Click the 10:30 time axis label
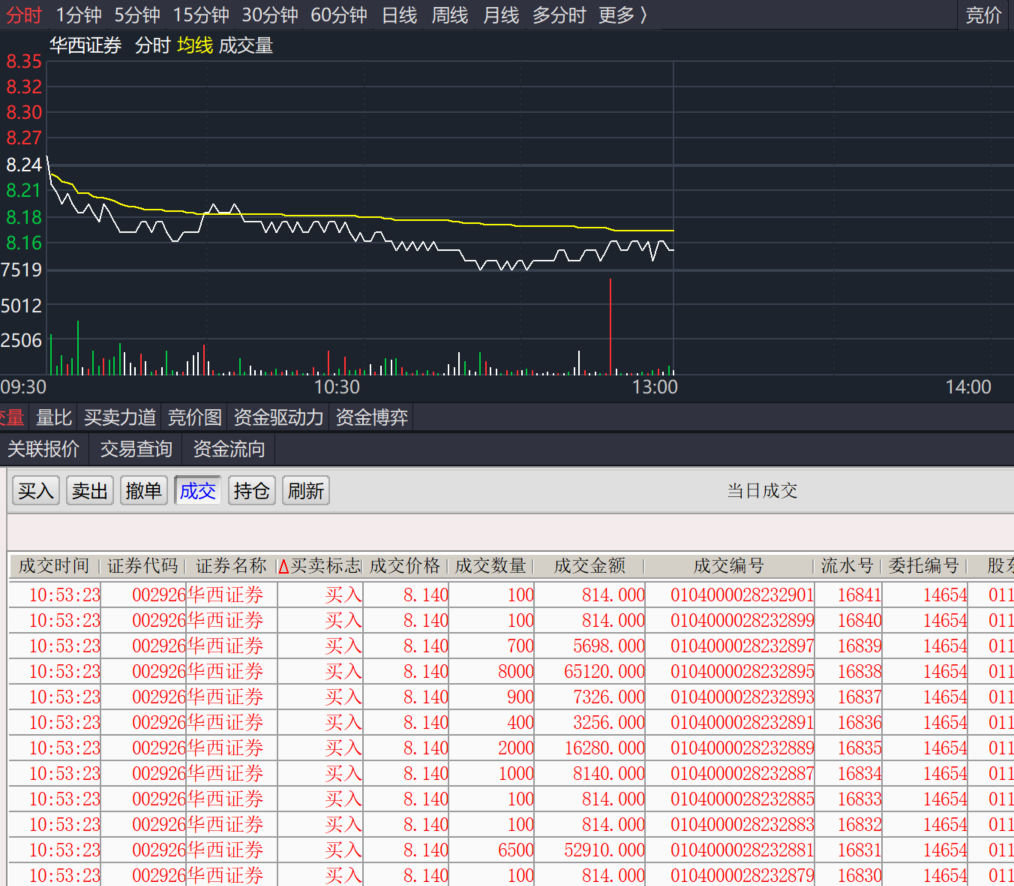Image resolution: width=1014 pixels, height=886 pixels. [x=336, y=387]
